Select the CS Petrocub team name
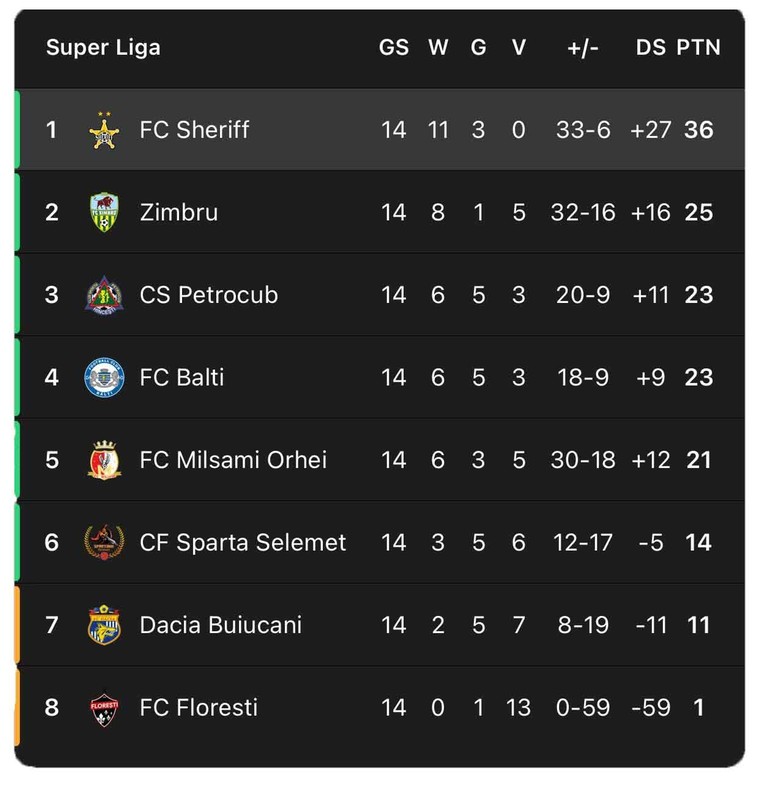This screenshot has height=785, width=760. tap(209, 295)
